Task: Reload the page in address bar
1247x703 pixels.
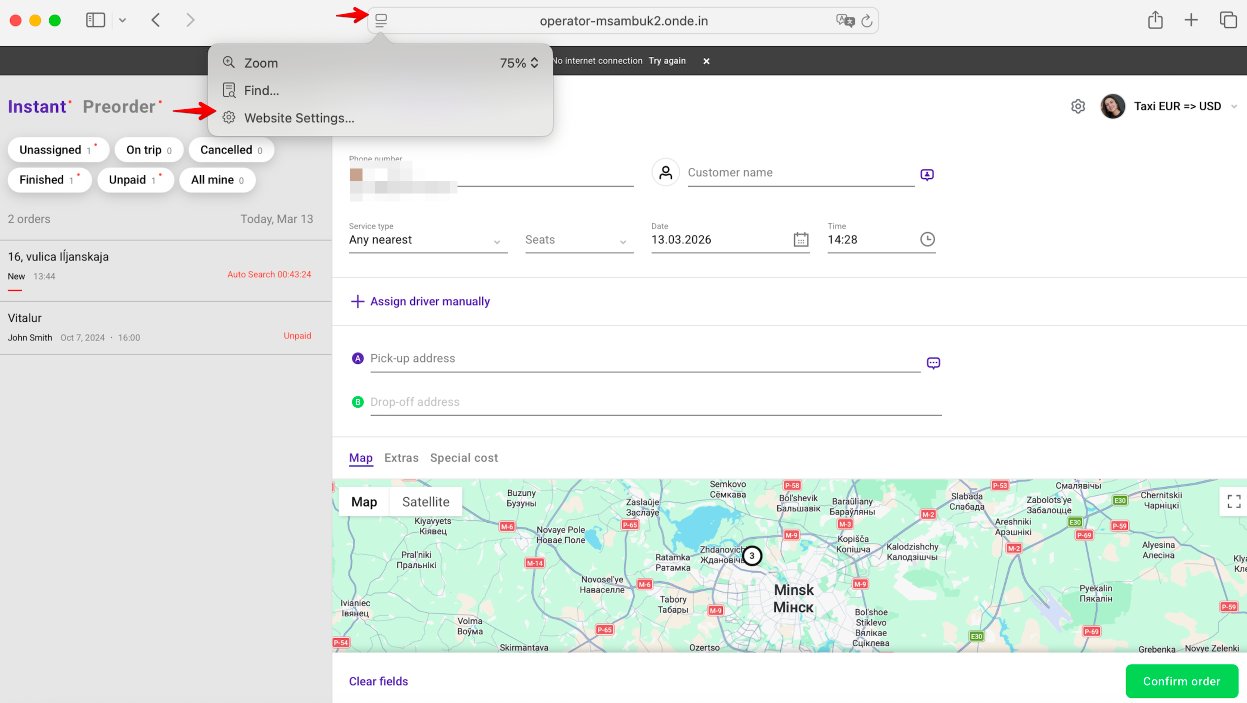Action: (867, 20)
